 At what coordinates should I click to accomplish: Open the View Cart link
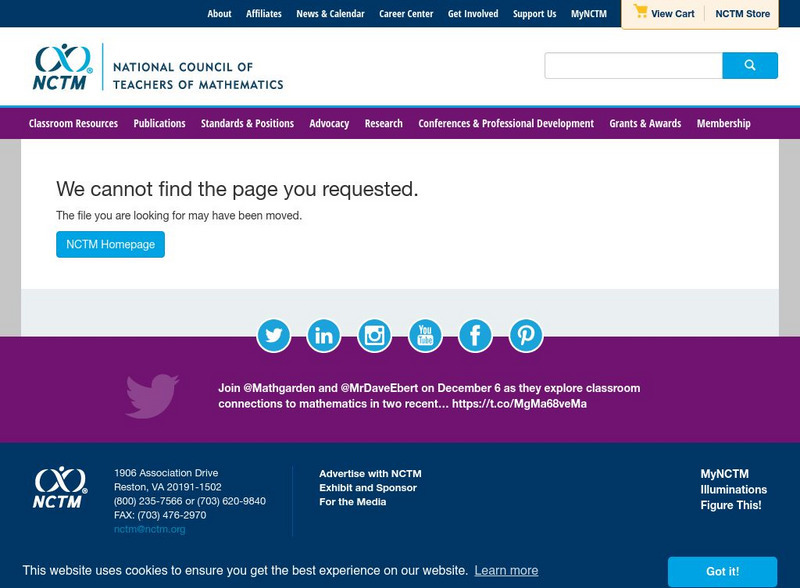[x=672, y=14]
